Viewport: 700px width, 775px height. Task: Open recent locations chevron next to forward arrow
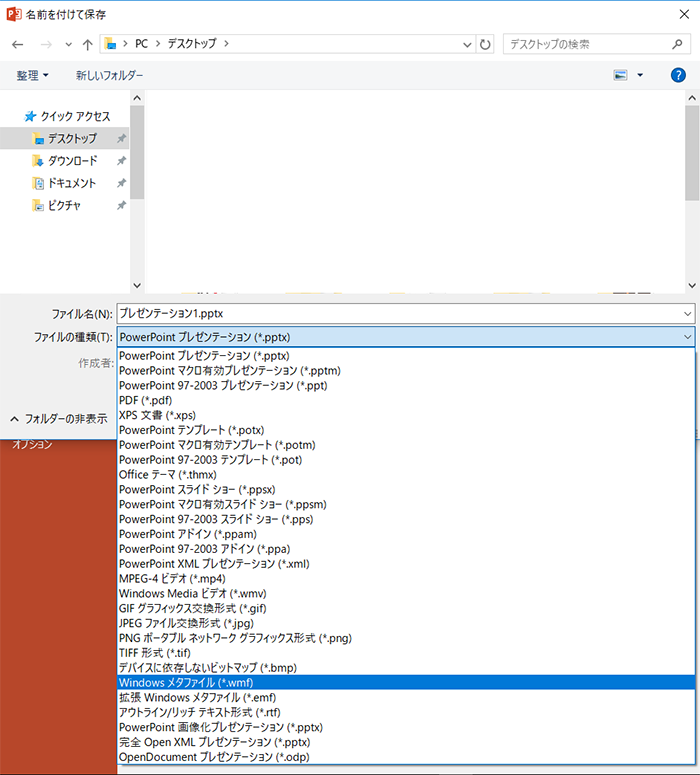pyautogui.click(x=69, y=45)
